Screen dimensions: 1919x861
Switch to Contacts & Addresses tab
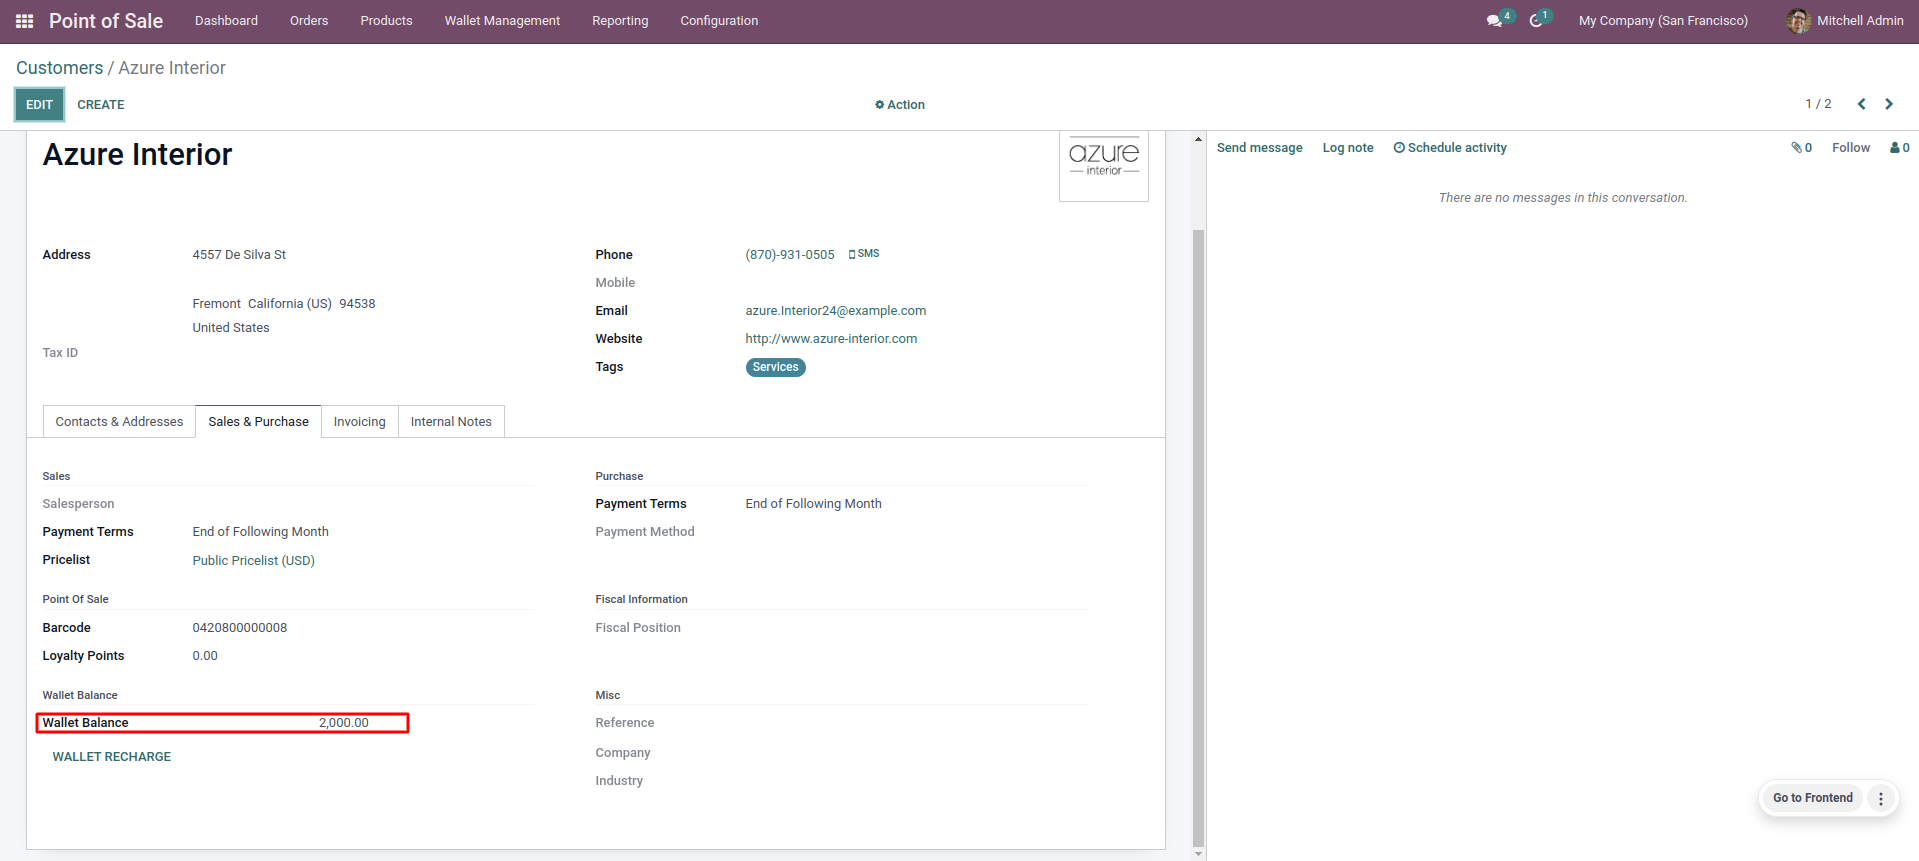coord(119,422)
